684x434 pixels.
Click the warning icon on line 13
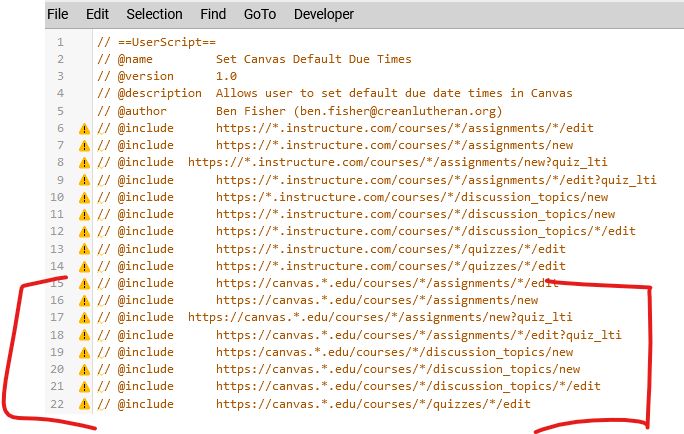tap(84, 249)
